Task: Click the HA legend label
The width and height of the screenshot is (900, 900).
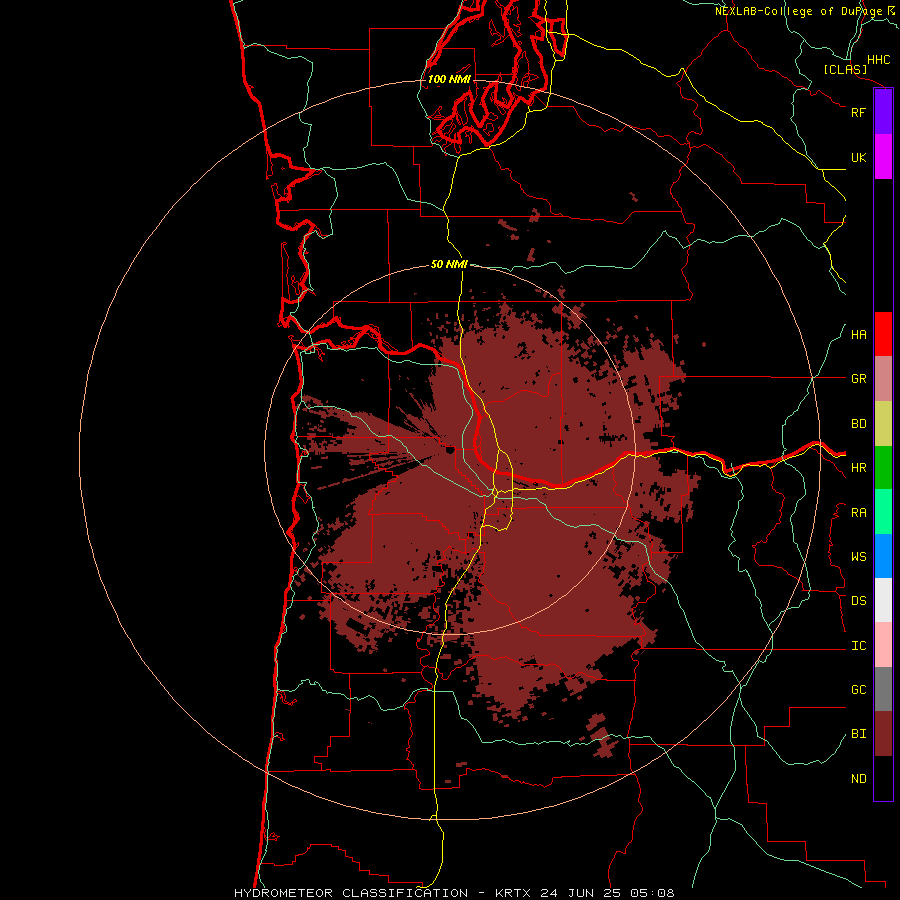Action: [858, 335]
